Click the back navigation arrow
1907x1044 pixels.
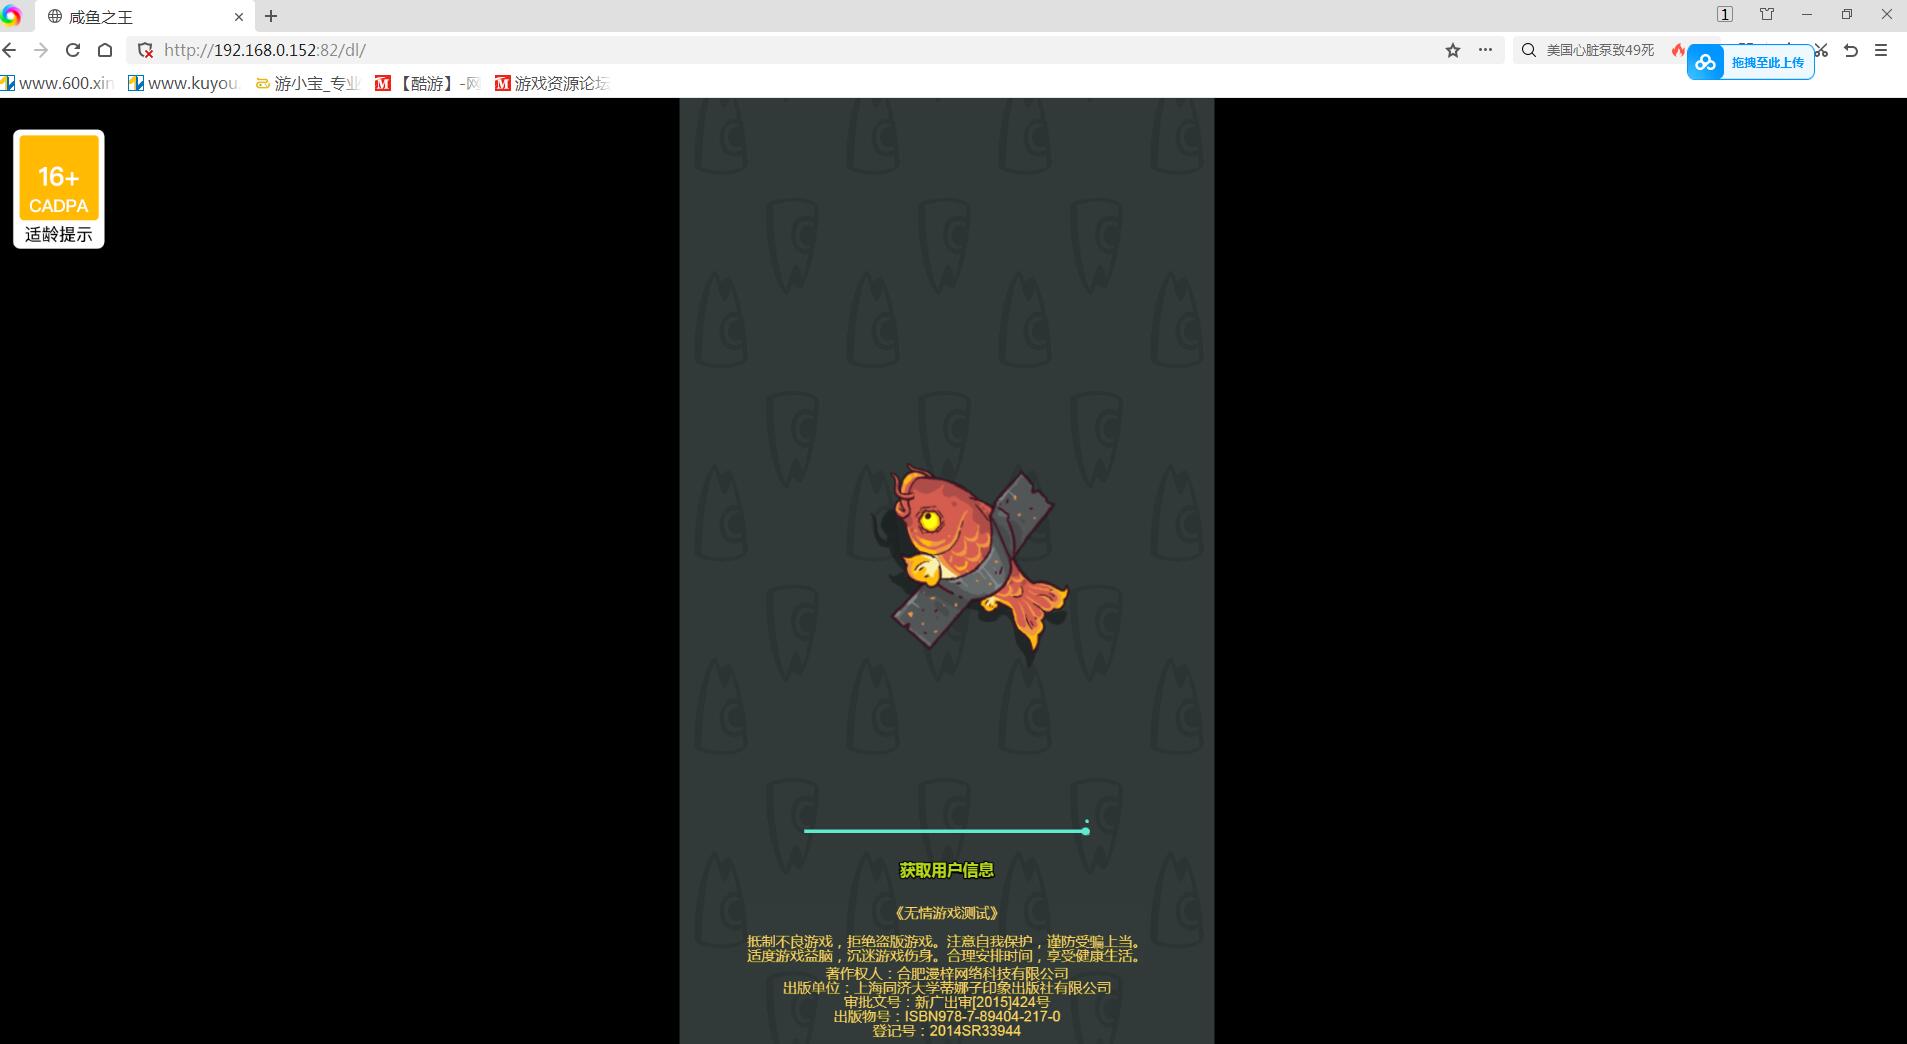coord(10,50)
